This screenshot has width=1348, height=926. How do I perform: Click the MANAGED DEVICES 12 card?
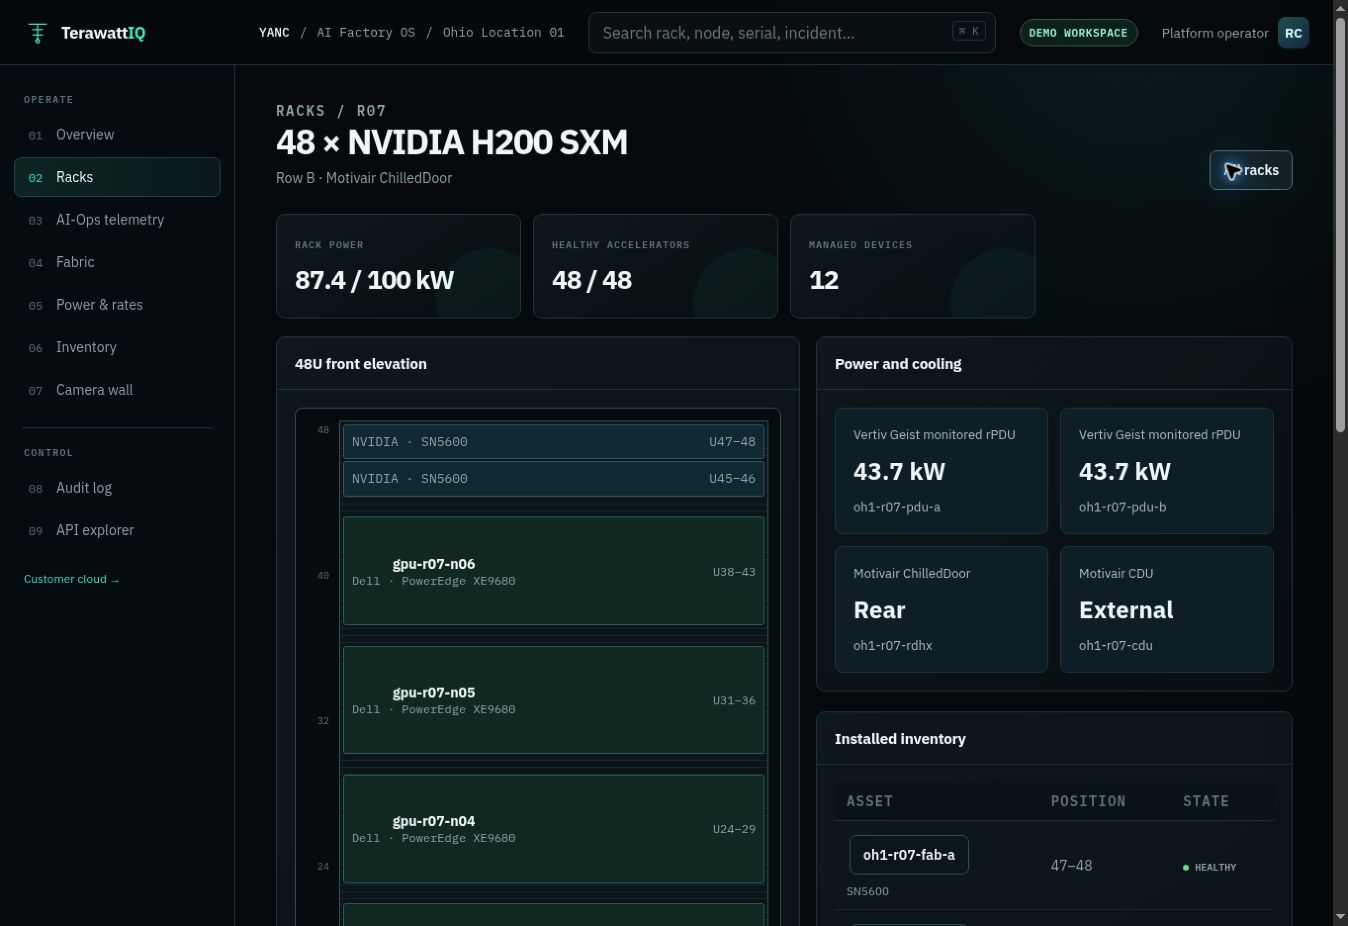[912, 267]
